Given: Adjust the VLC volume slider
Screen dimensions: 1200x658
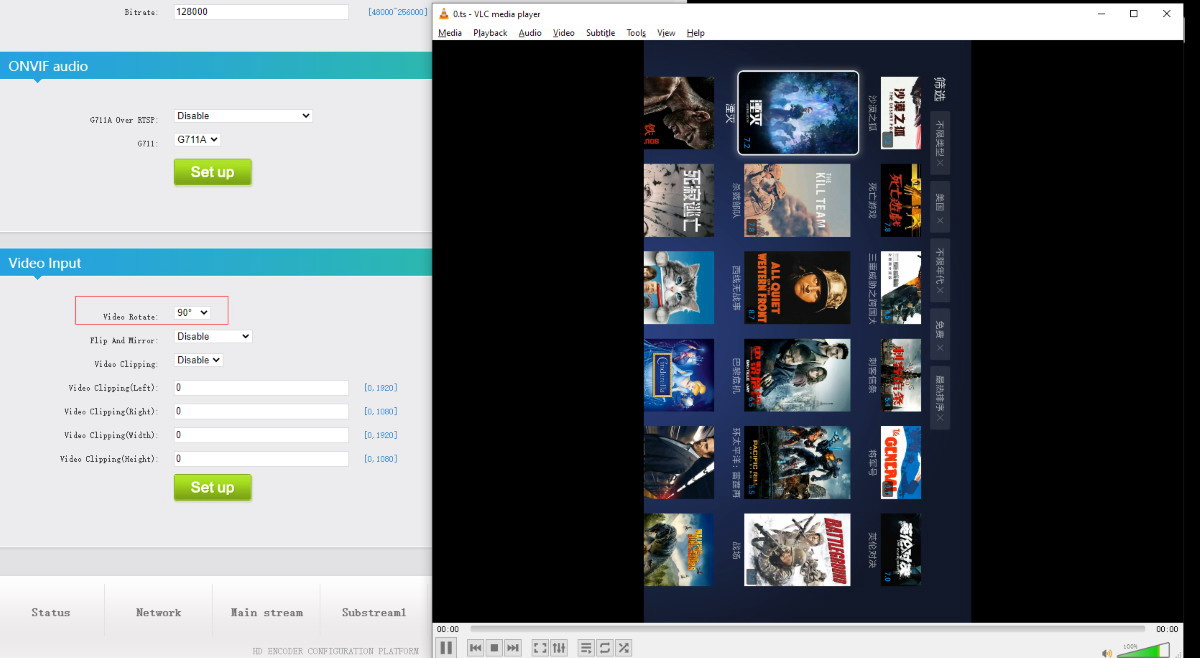Looking at the screenshot, I should tap(1143, 651).
